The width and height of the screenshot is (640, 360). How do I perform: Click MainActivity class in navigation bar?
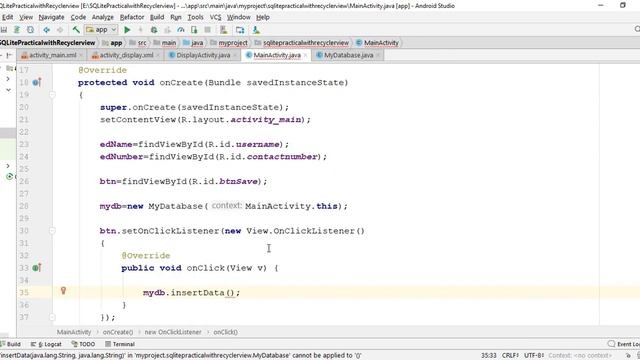(x=377, y=43)
